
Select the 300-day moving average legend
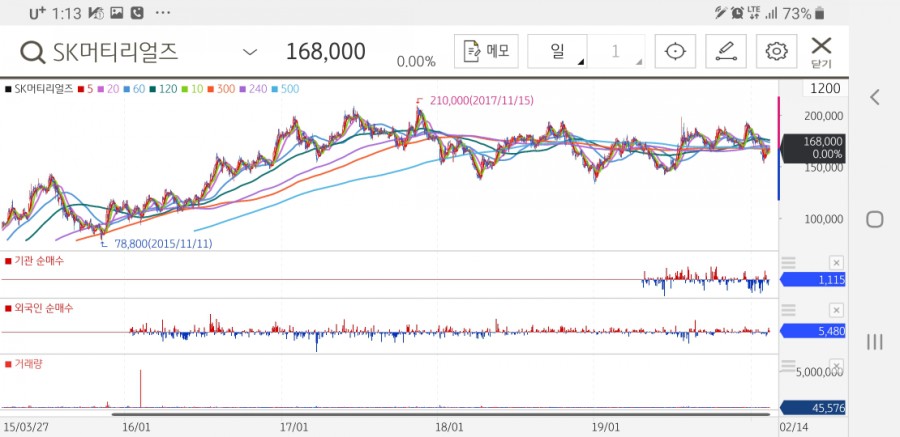(222, 89)
